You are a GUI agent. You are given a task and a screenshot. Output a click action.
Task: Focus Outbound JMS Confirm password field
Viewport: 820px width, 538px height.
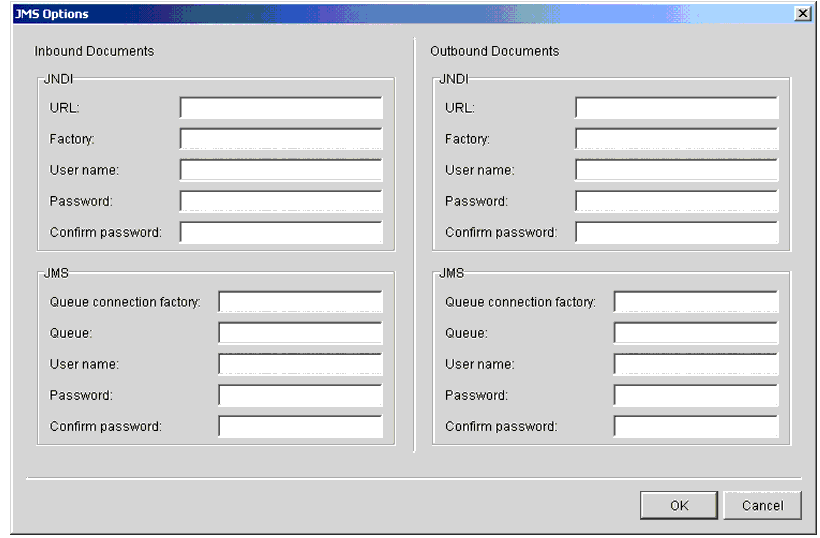coord(696,426)
